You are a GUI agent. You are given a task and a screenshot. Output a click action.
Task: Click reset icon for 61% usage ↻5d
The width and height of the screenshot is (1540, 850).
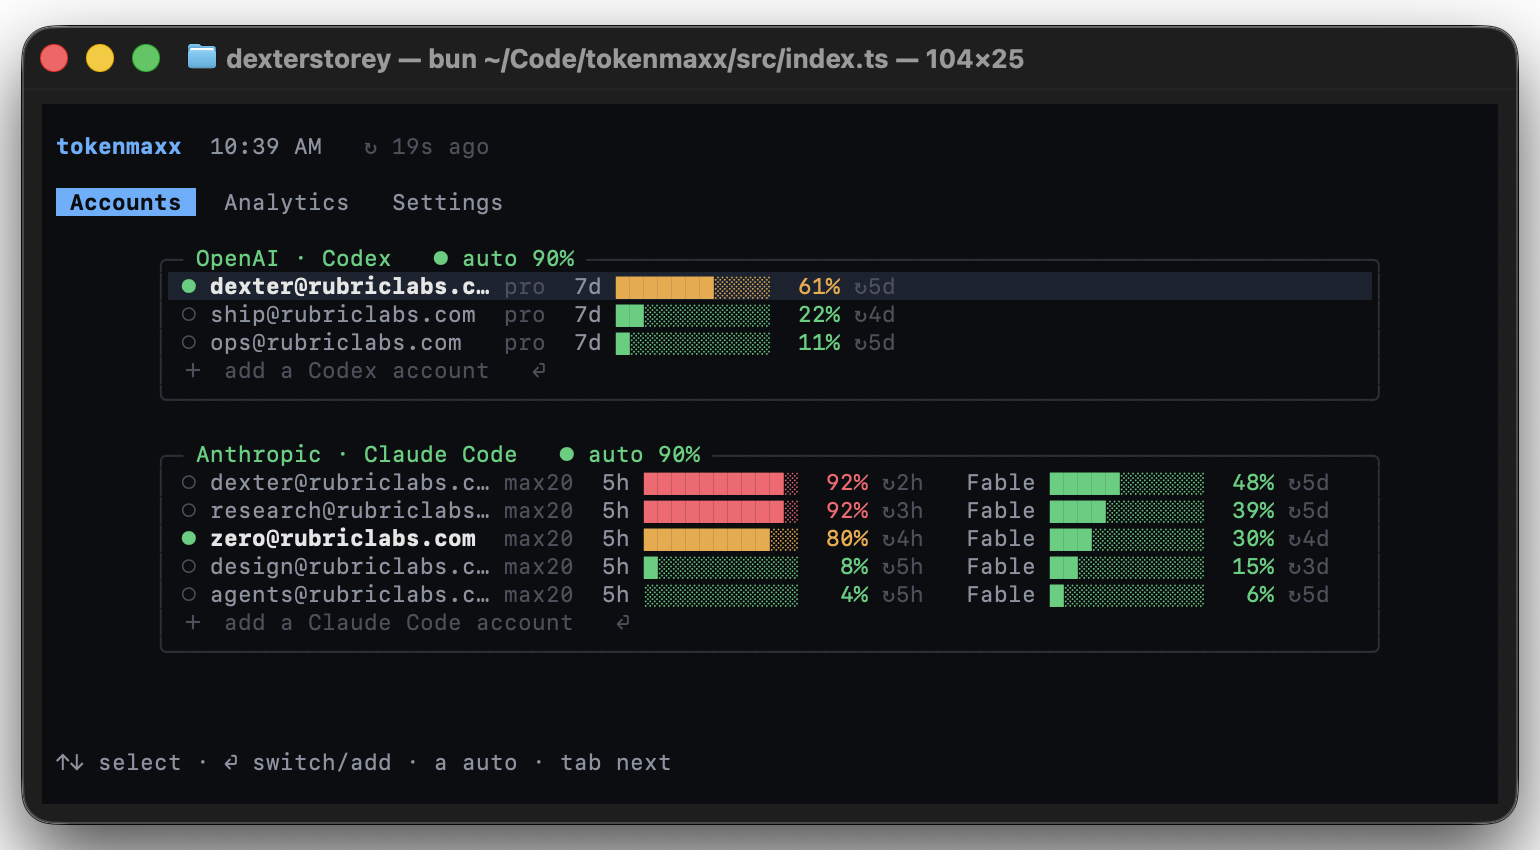(861, 288)
